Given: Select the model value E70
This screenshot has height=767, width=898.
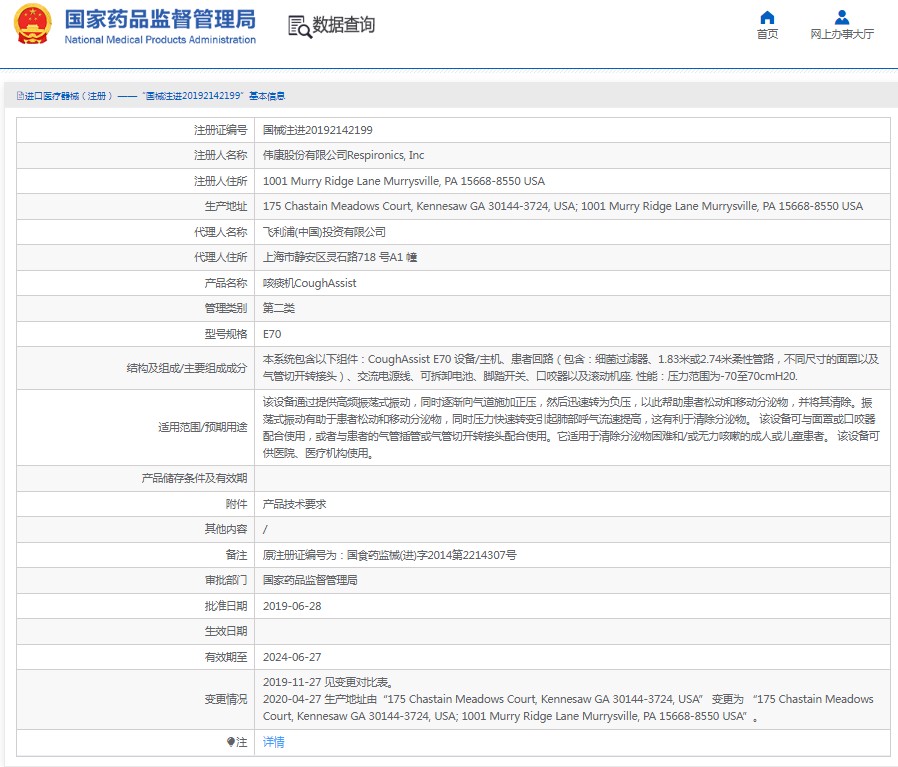Looking at the screenshot, I should coord(272,334).
